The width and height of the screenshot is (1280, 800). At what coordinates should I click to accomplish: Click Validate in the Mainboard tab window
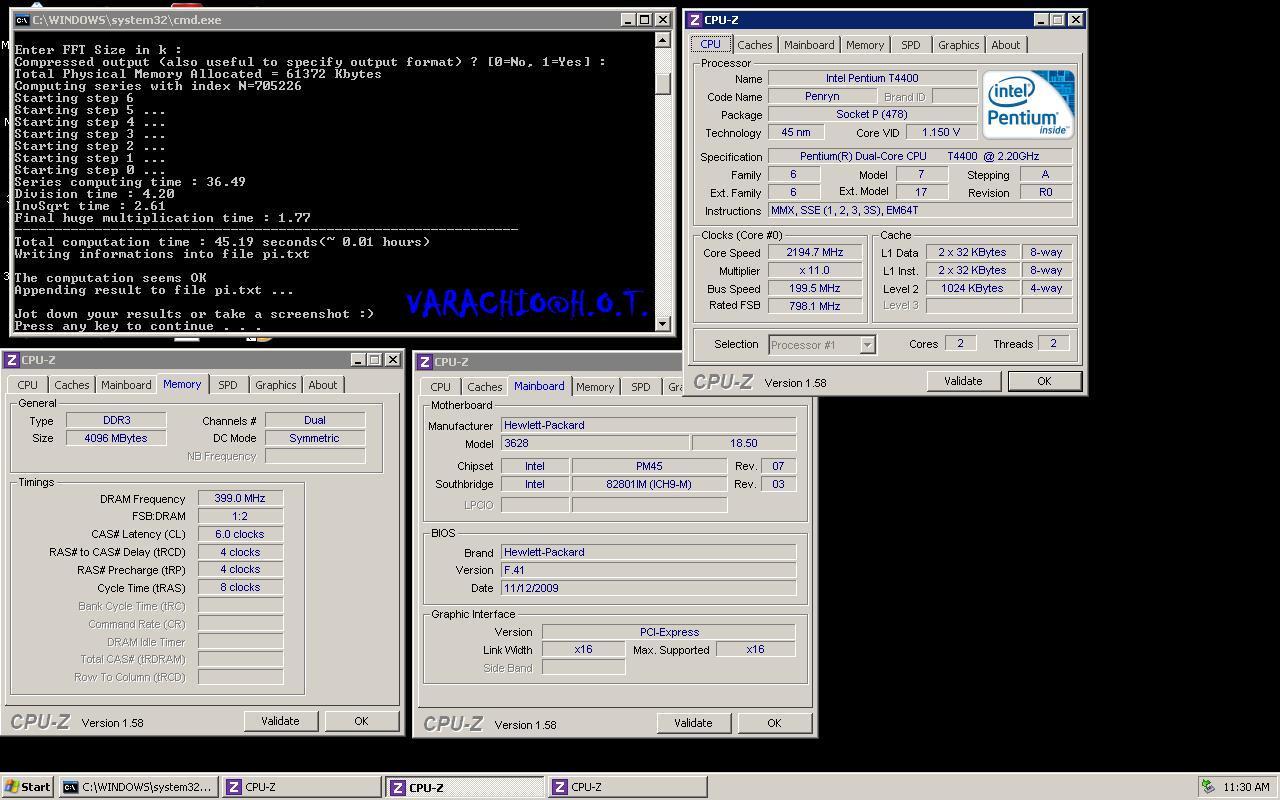coord(693,723)
